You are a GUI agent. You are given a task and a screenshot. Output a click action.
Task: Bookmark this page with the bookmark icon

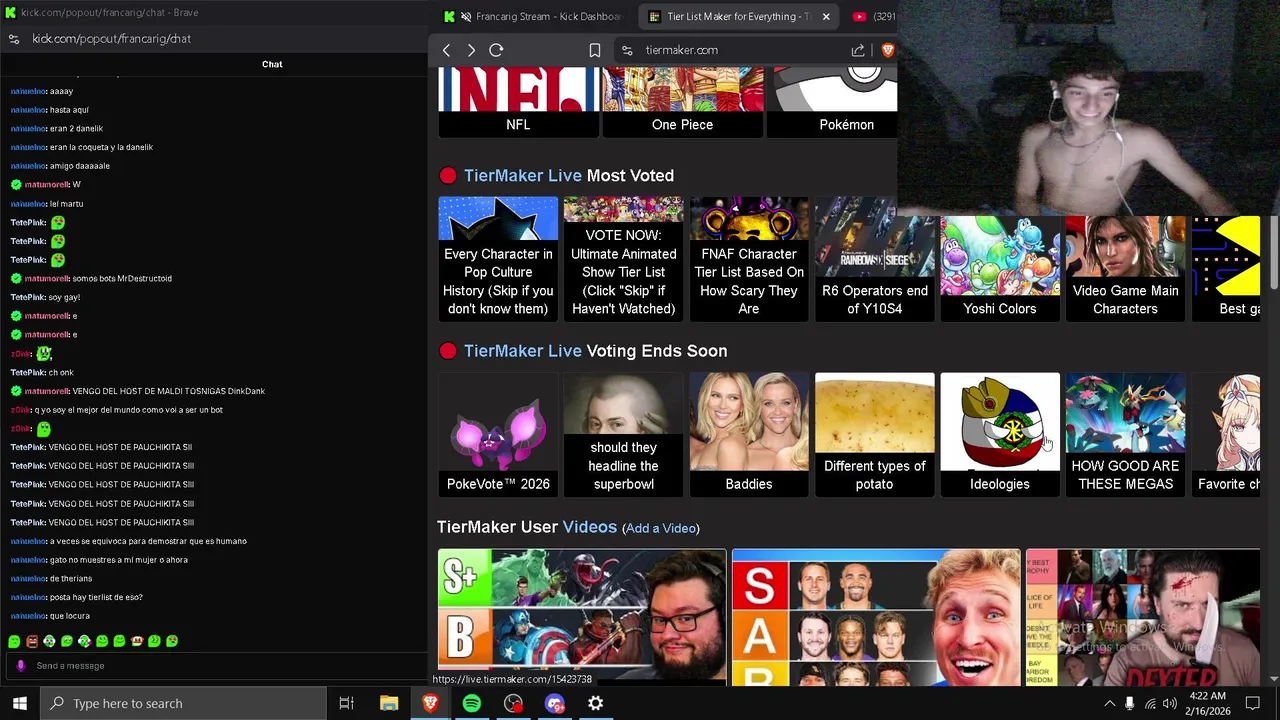coord(595,50)
